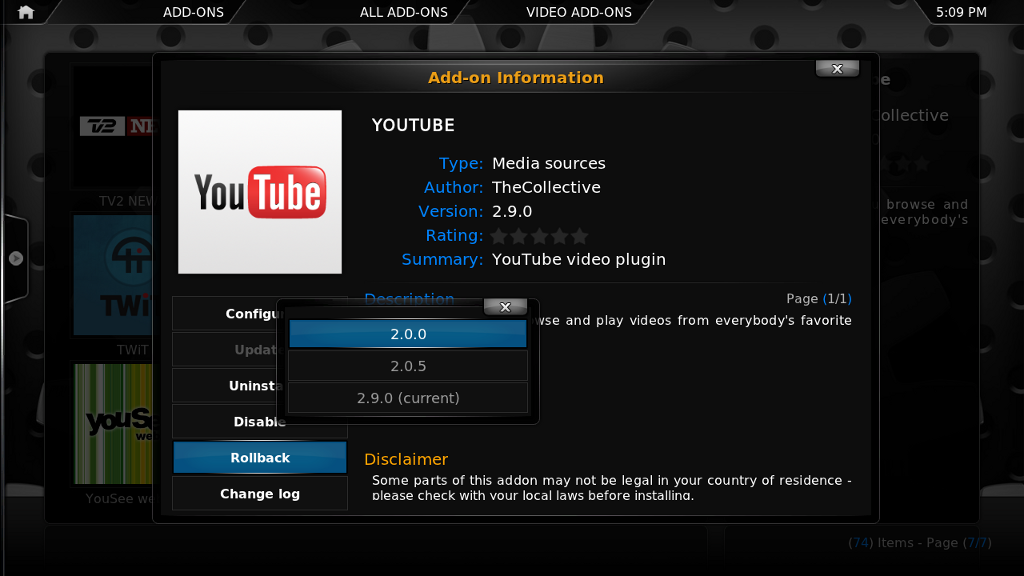Image resolution: width=1024 pixels, height=576 pixels.
Task: Pick the 2.9.0 (current) version entry
Action: coord(408,398)
